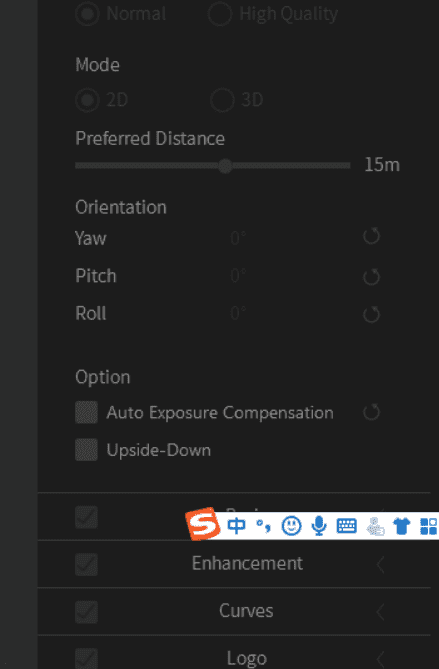Open the skin shirt icon

(401, 526)
